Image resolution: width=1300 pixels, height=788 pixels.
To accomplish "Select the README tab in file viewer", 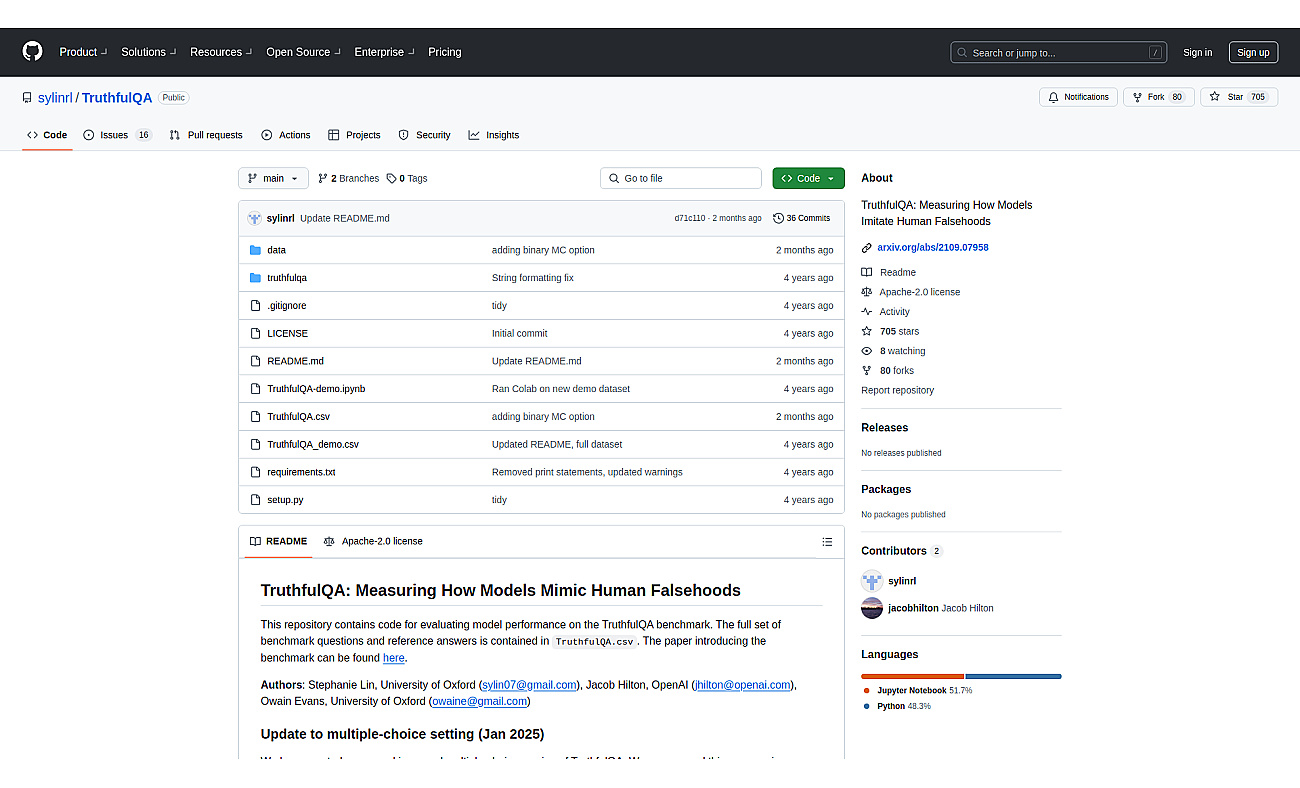I will (x=278, y=542).
